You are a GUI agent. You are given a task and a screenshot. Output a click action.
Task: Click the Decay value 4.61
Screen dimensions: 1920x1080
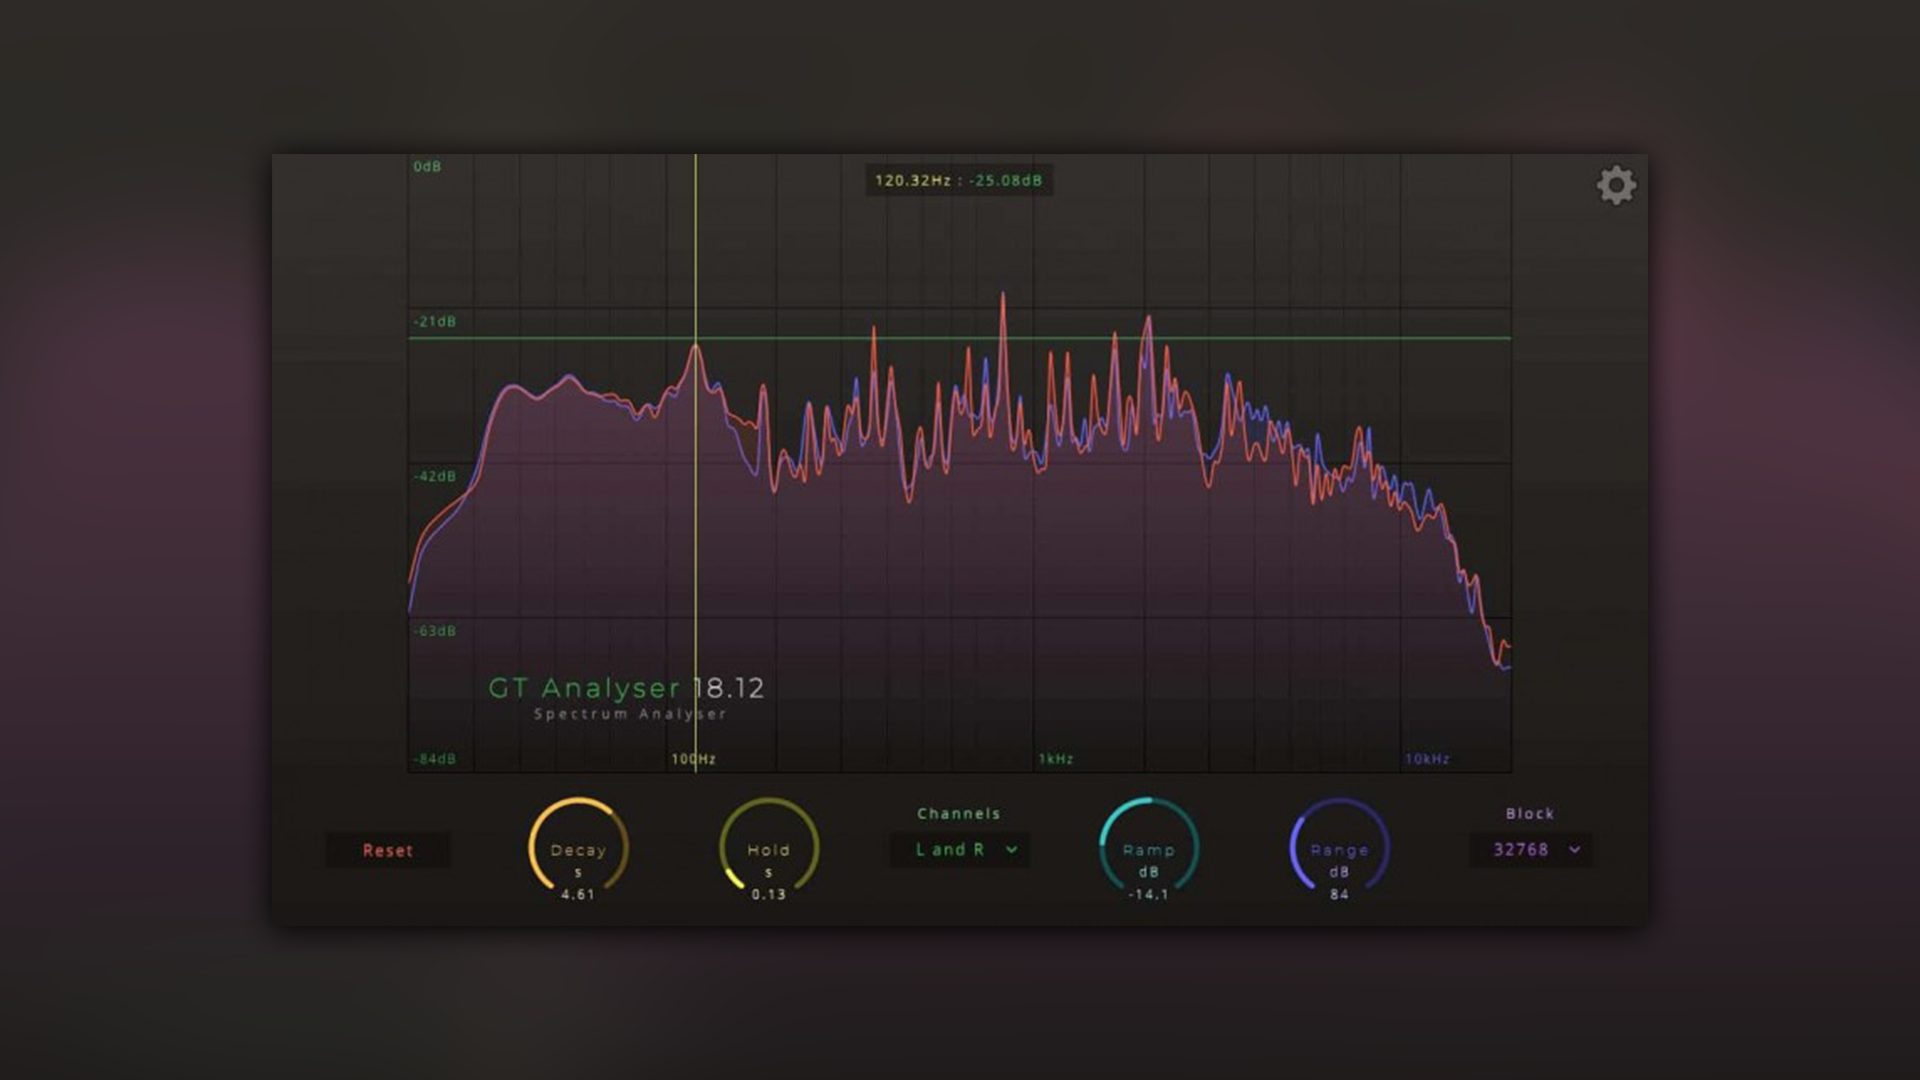[x=578, y=894]
